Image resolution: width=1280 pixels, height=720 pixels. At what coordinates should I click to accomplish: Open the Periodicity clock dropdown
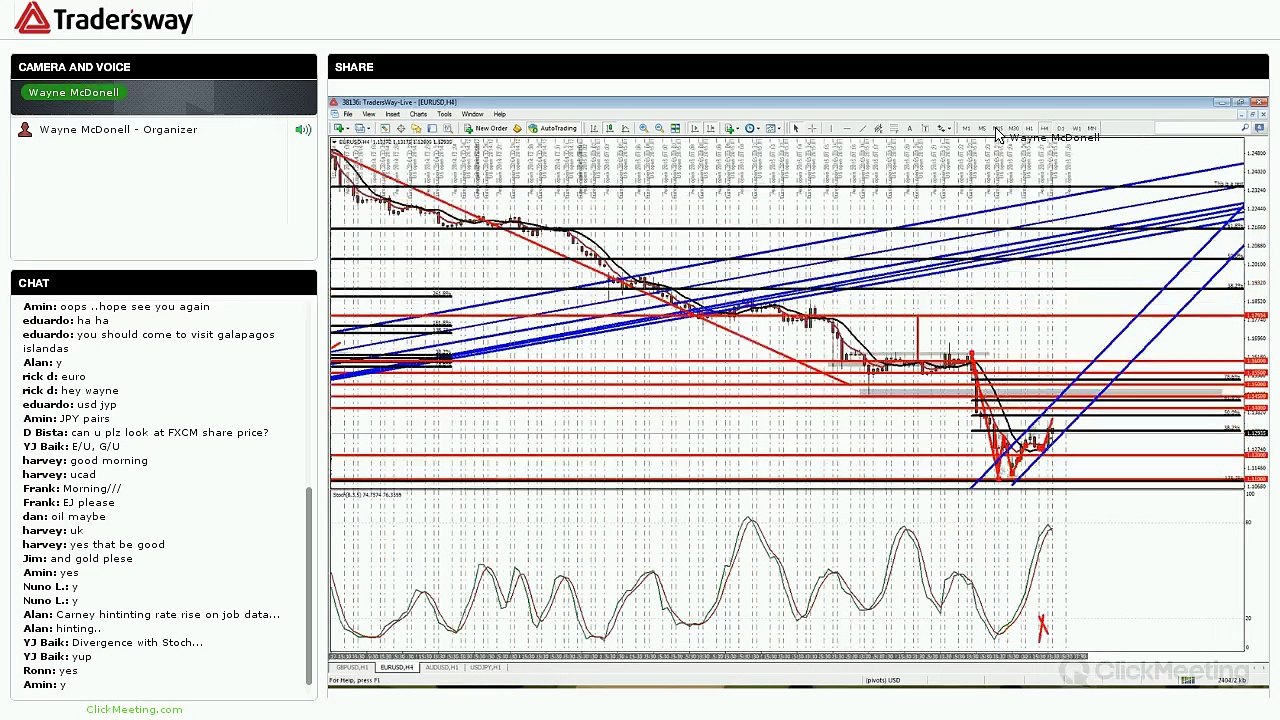[x=752, y=128]
